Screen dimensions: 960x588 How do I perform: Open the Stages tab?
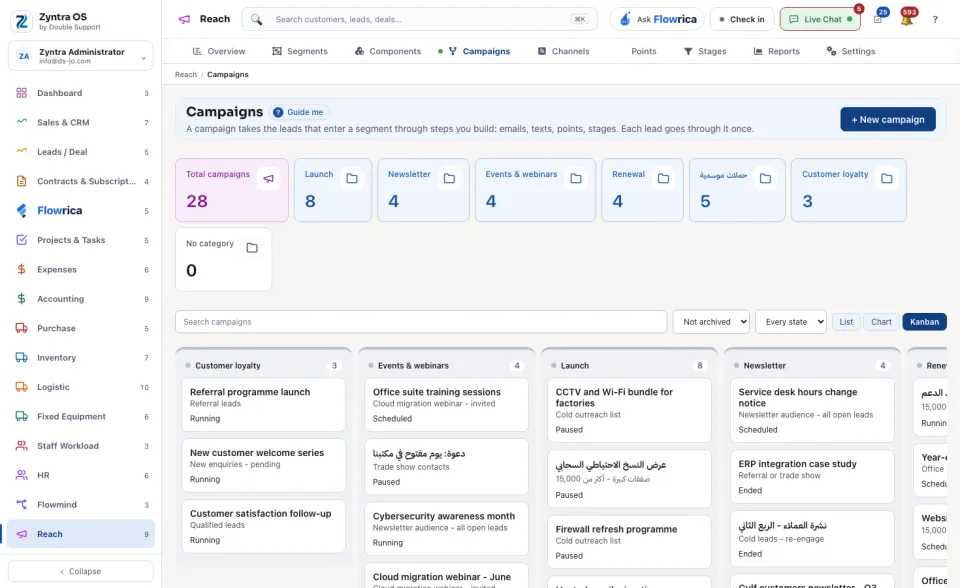[x=705, y=51]
